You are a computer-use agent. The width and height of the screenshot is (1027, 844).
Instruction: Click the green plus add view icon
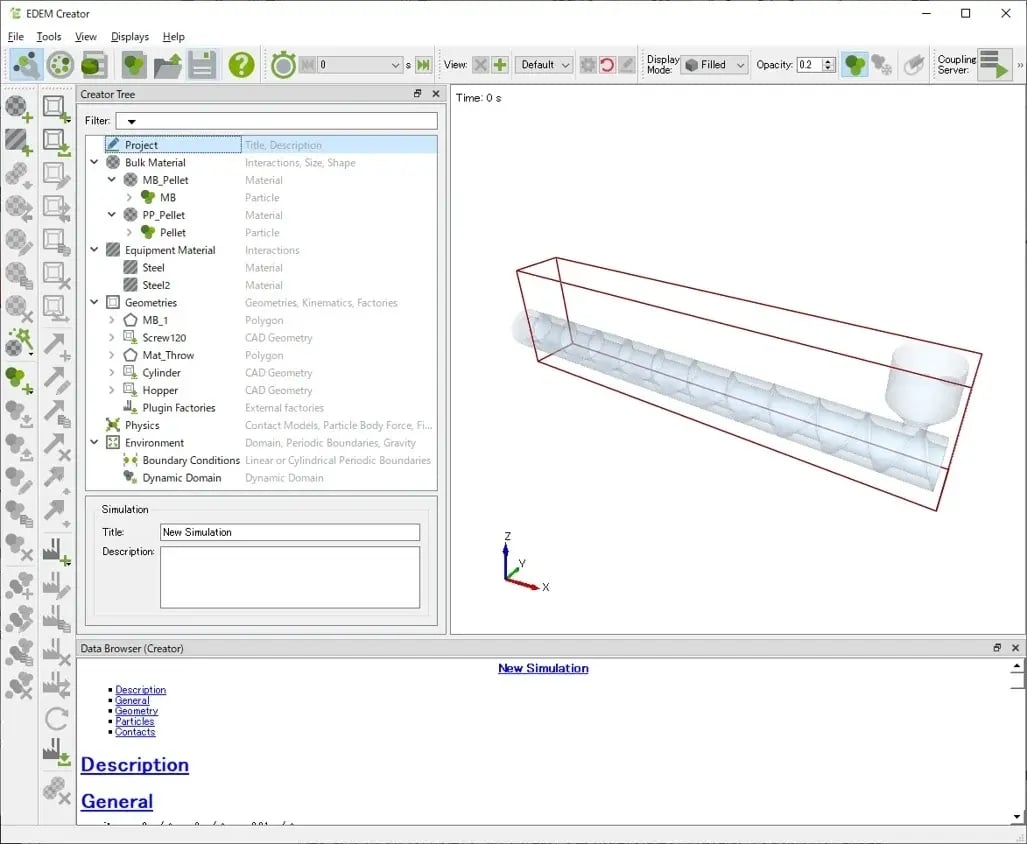[x=500, y=65]
